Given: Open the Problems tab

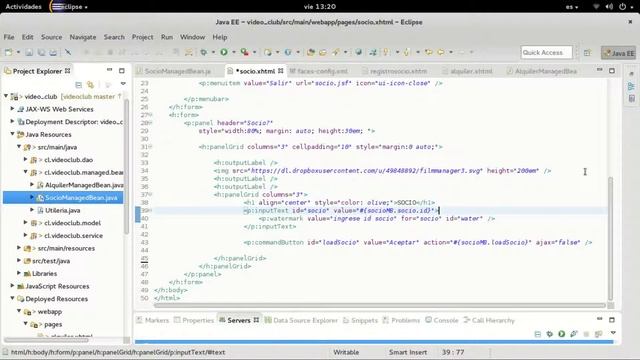Looking at the screenshot, I should click(402, 320).
